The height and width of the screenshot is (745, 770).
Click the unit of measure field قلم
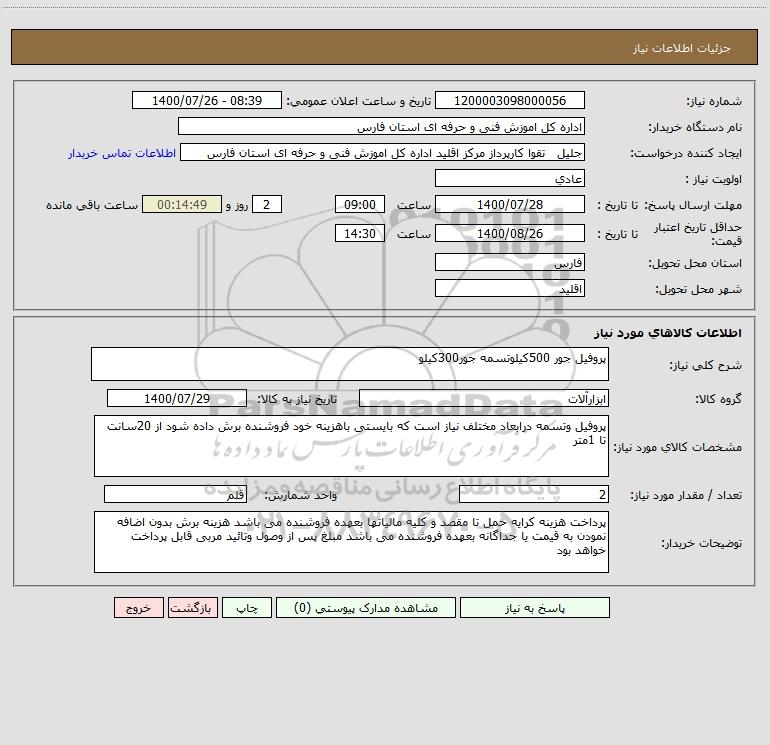(x=175, y=495)
